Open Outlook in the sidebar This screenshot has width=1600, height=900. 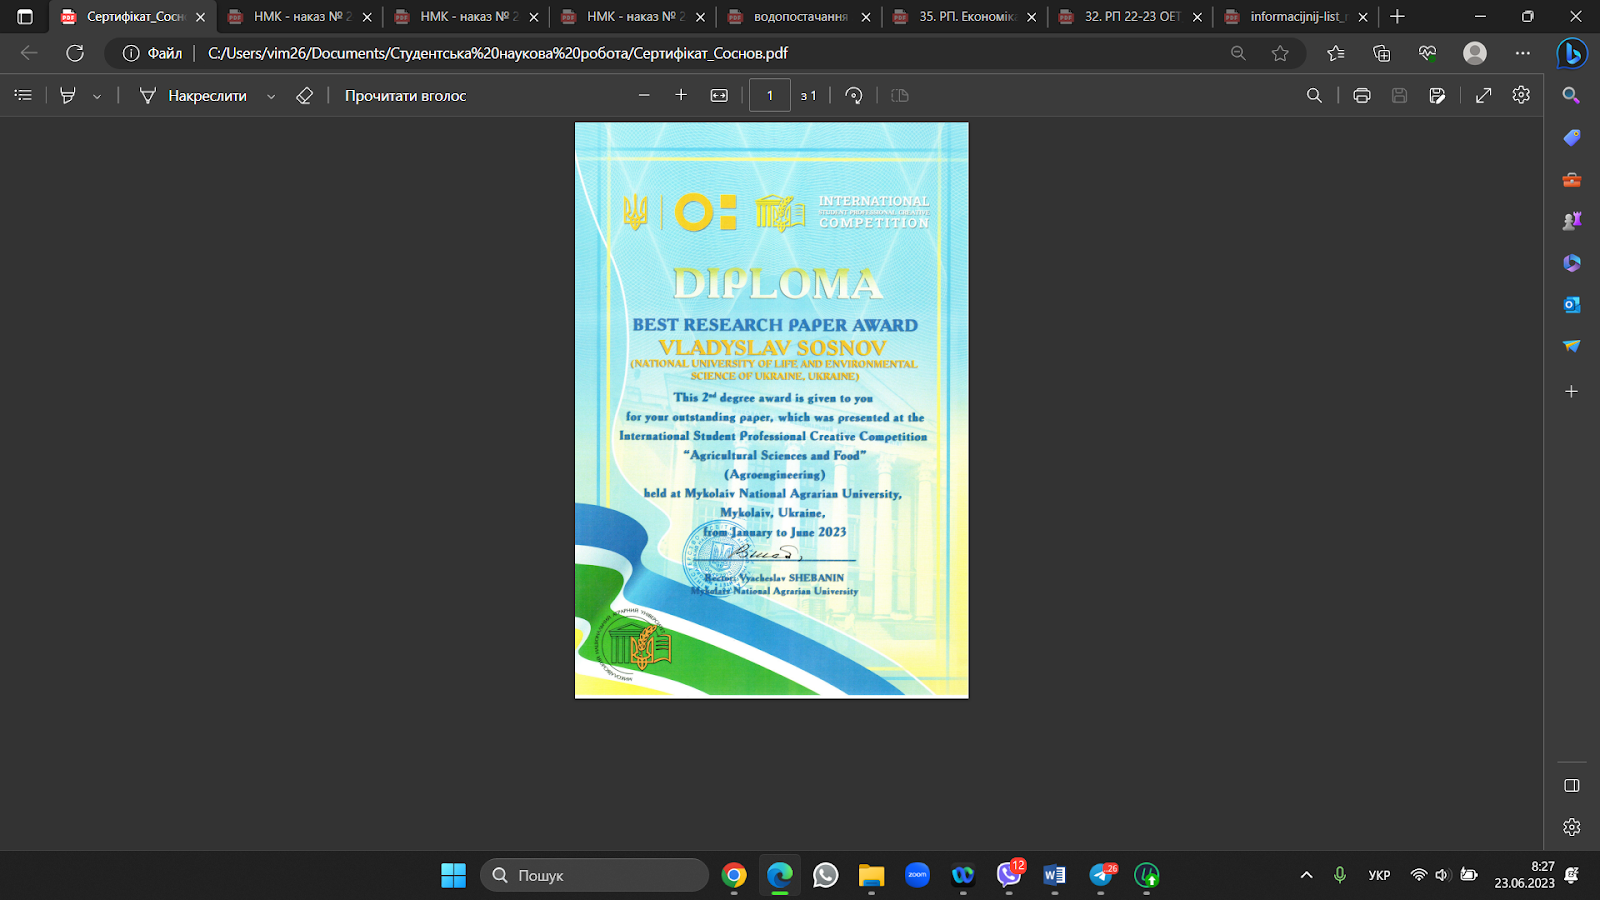tap(1572, 305)
